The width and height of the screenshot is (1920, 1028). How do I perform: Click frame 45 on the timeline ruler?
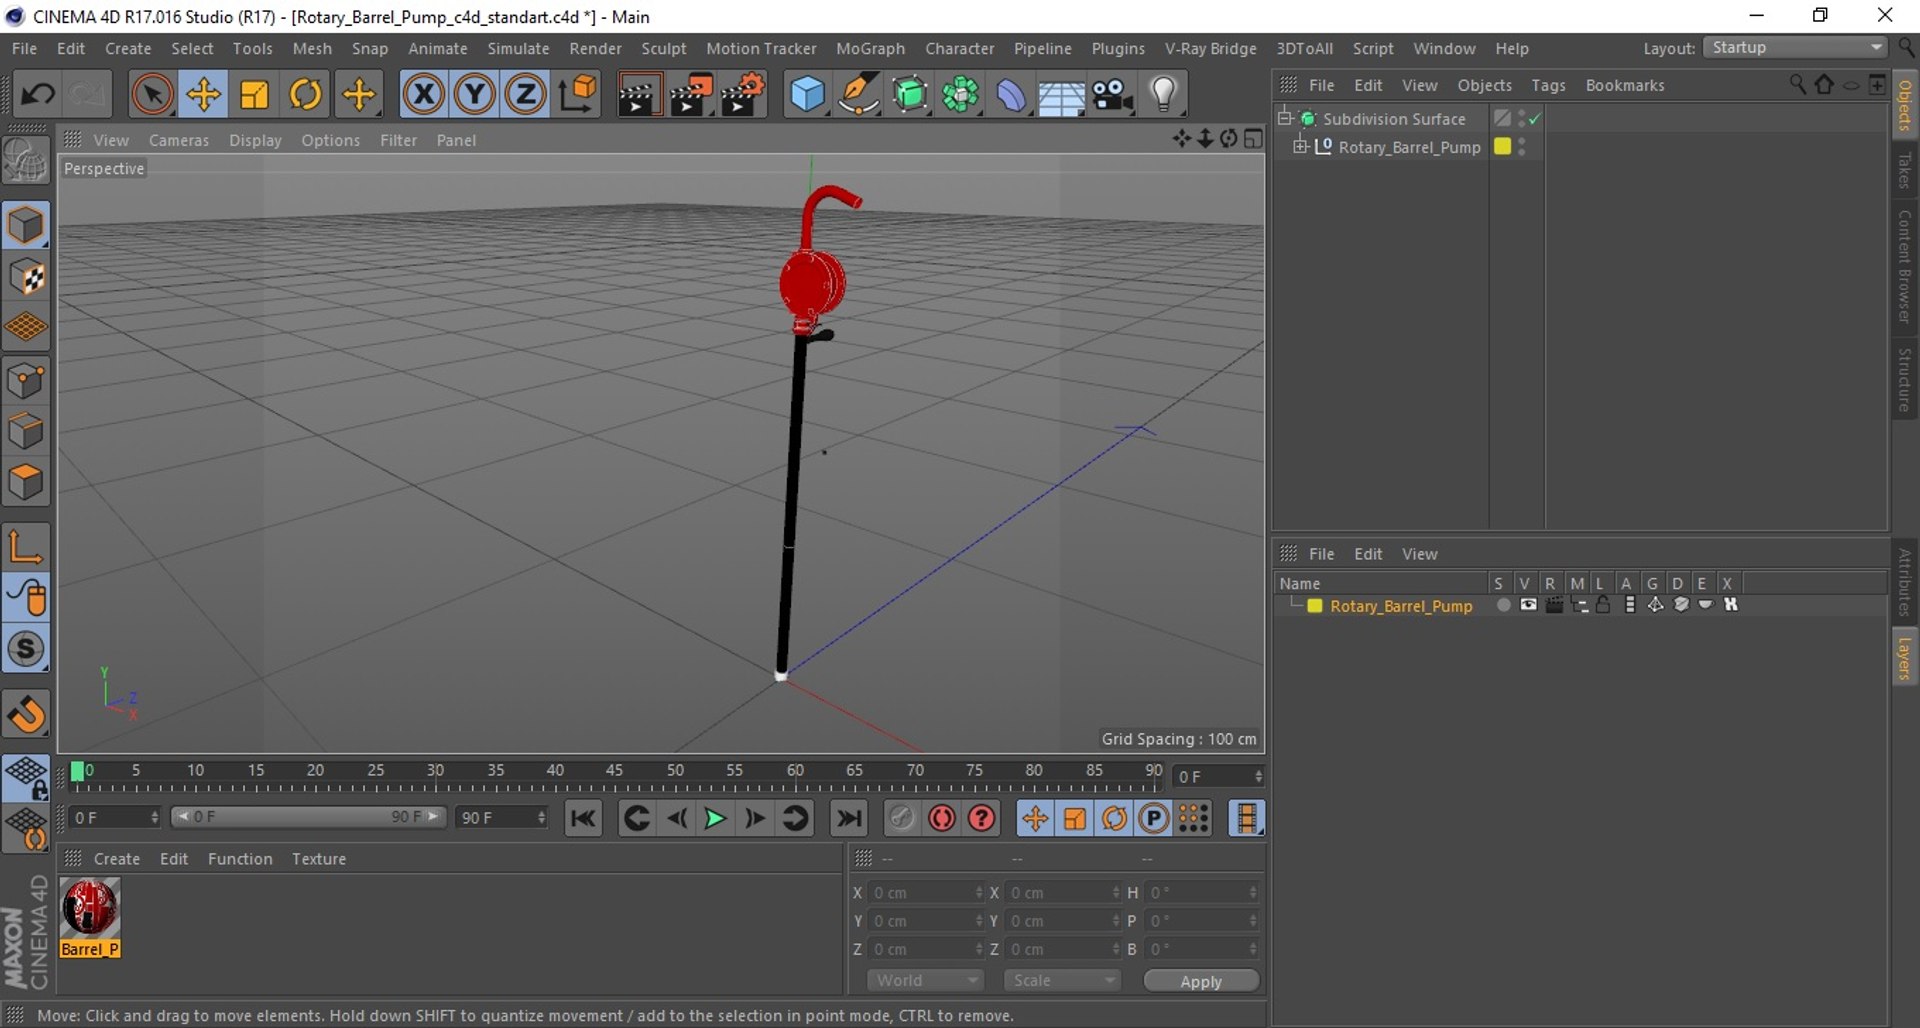[614, 771]
